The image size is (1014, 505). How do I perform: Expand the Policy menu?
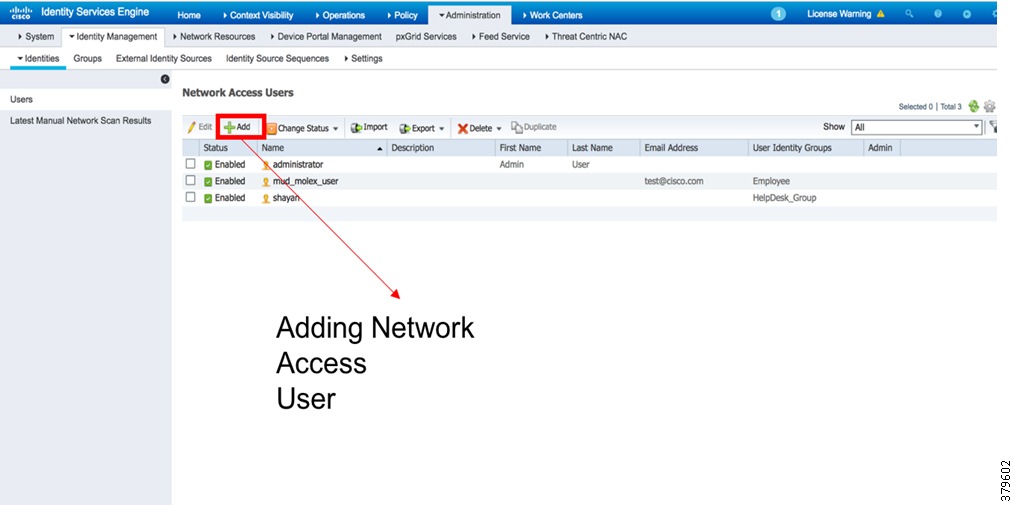402,15
